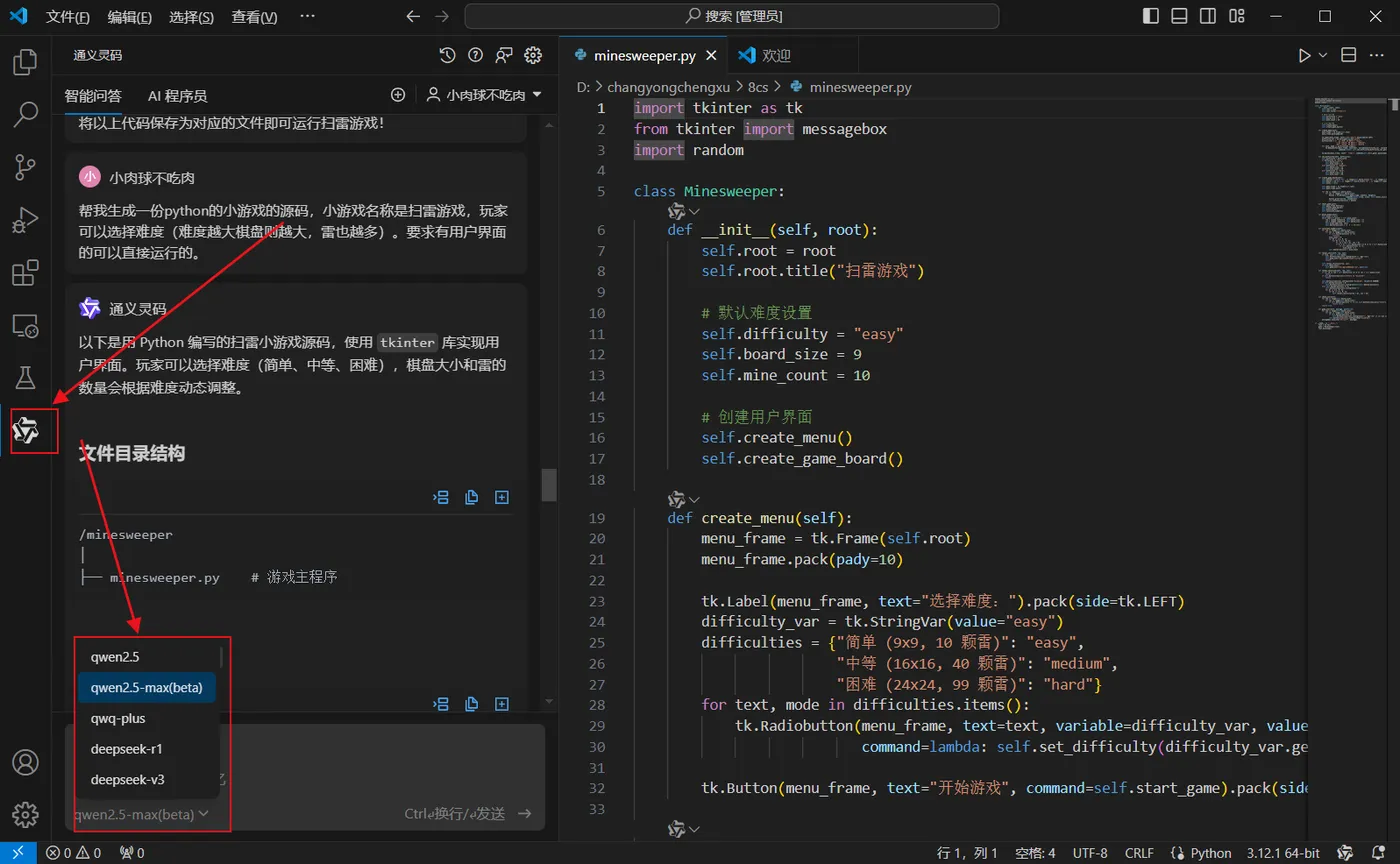Toggle the bottom panel
Image resolution: width=1400 pixels, height=864 pixels.
(x=1180, y=16)
